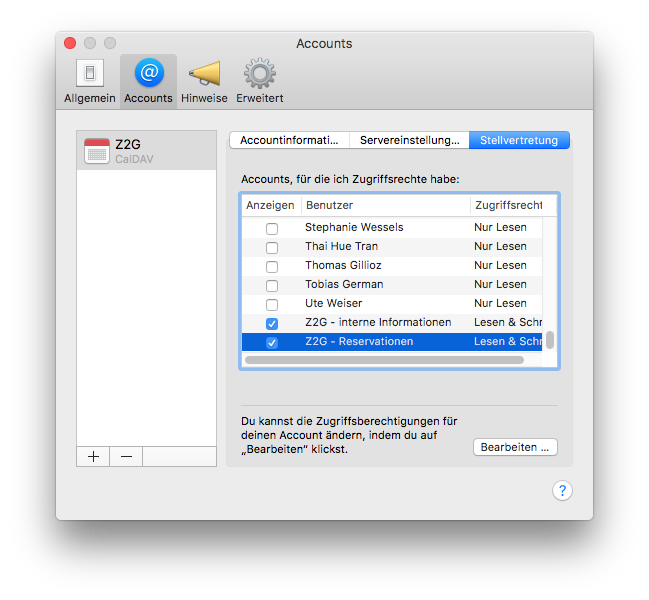Image resolution: width=649 pixels, height=600 pixels.
Task: Click Nur Lesen for Ute Weiser
Action: 500,303
